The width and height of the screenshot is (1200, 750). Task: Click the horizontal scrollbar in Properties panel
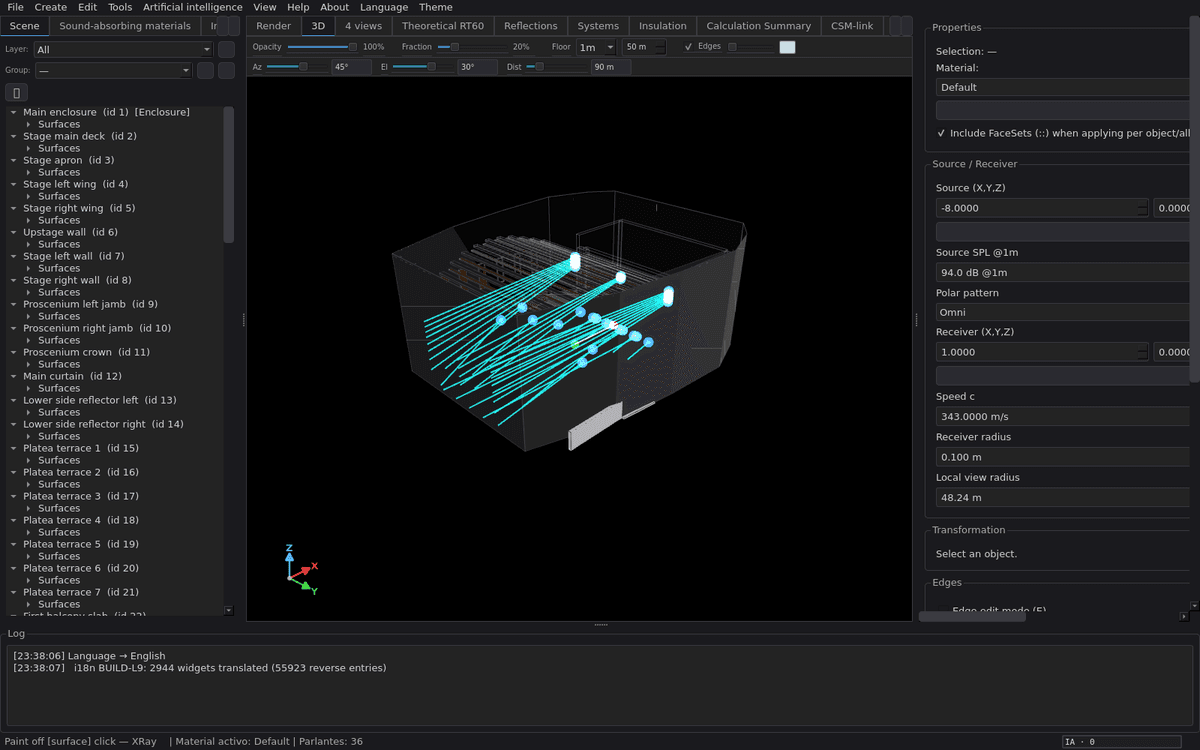click(972, 616)
